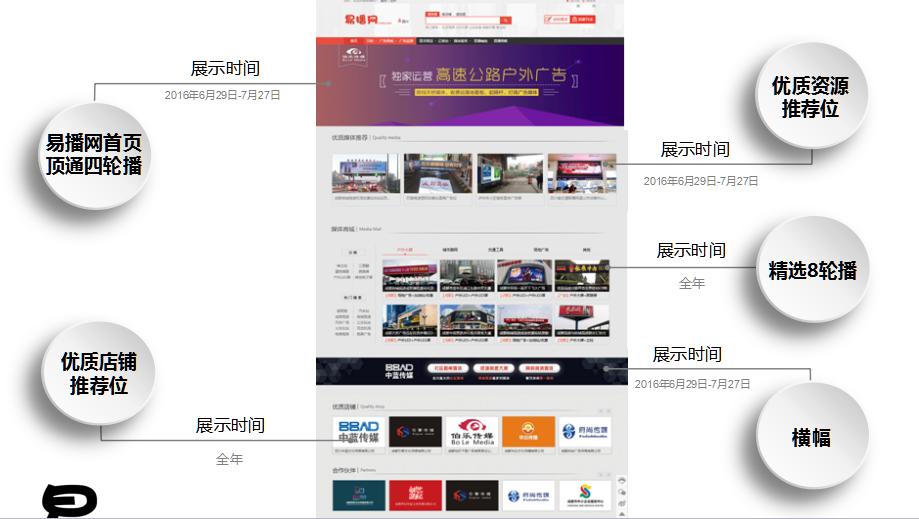Click the red-outlined pencil button in header
Viewport: 919px width, 519px height.
point(556,19)
